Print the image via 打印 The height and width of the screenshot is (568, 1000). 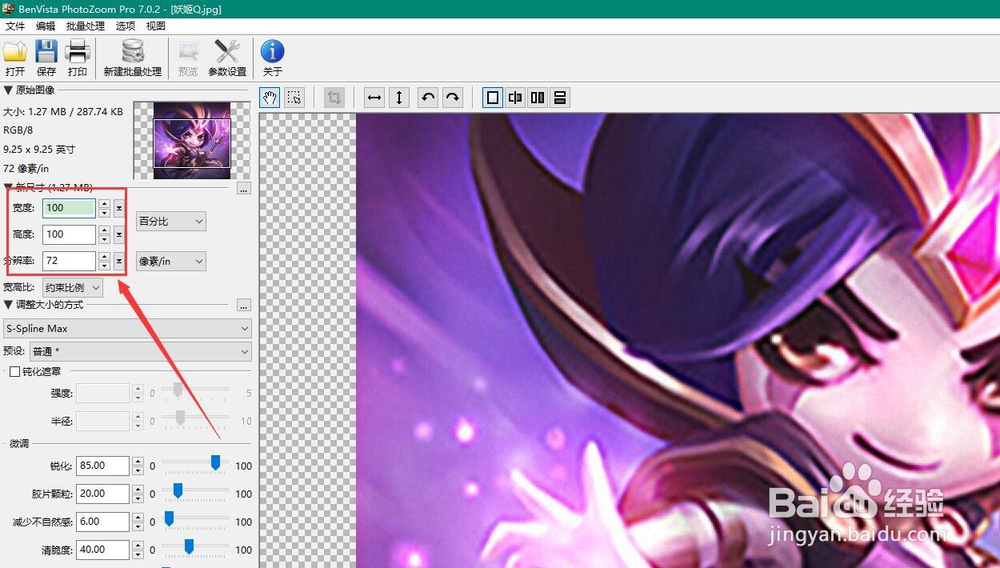(77, 58)
